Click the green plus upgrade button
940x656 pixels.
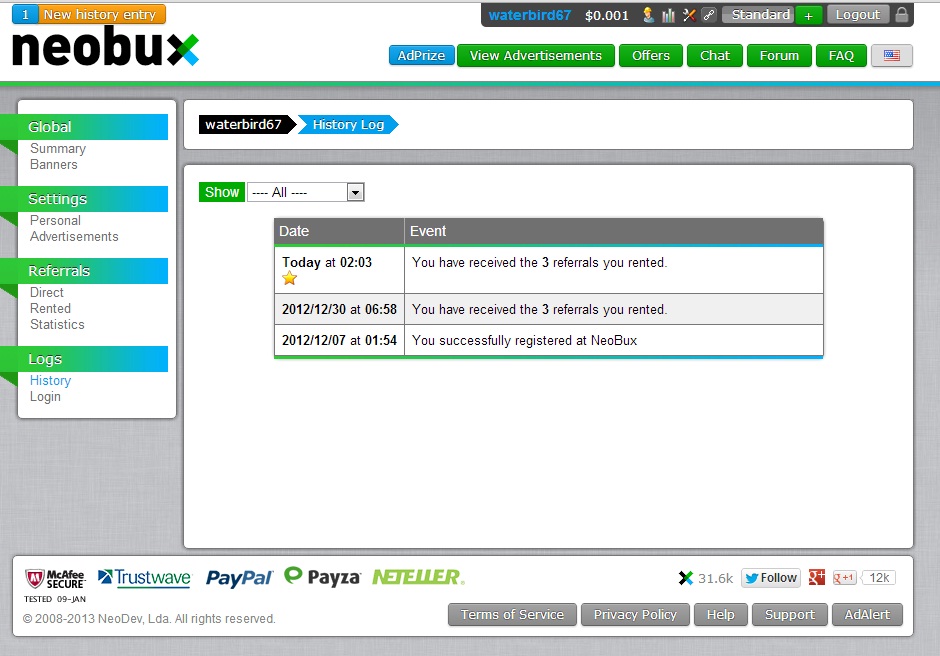click(x=808, y=16)
